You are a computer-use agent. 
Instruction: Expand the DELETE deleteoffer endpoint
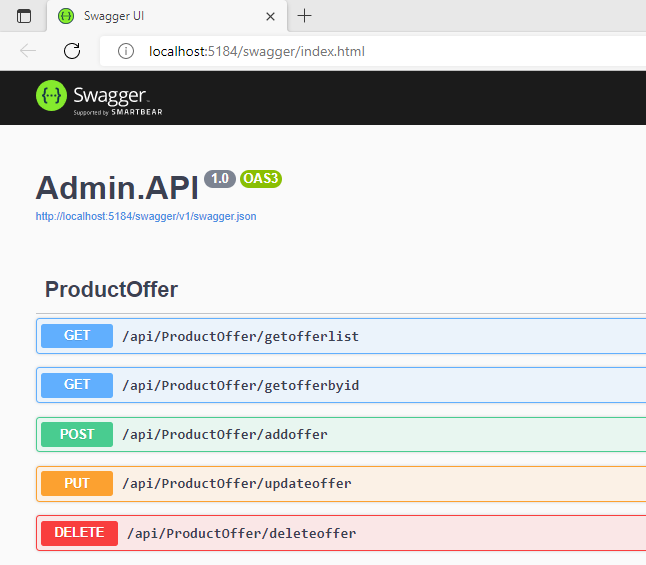341,533
